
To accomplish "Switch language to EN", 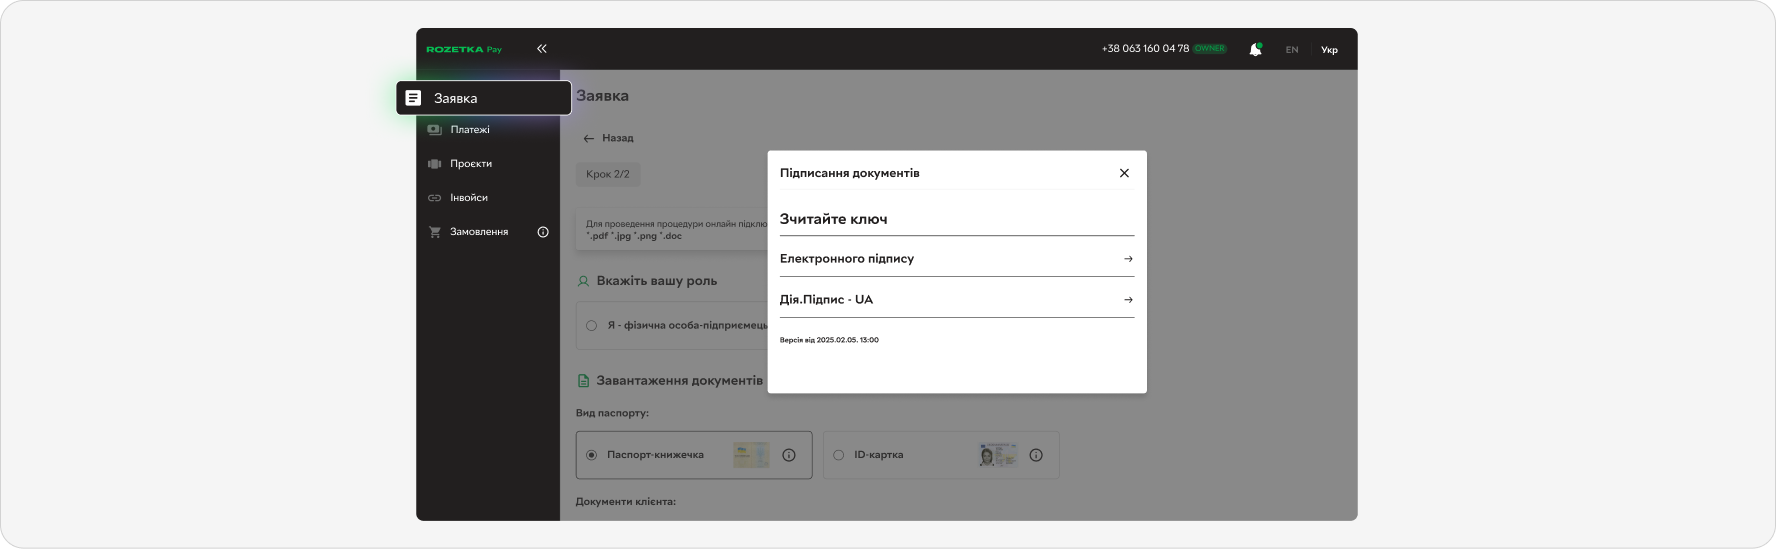I will (x=1292, y=50).
